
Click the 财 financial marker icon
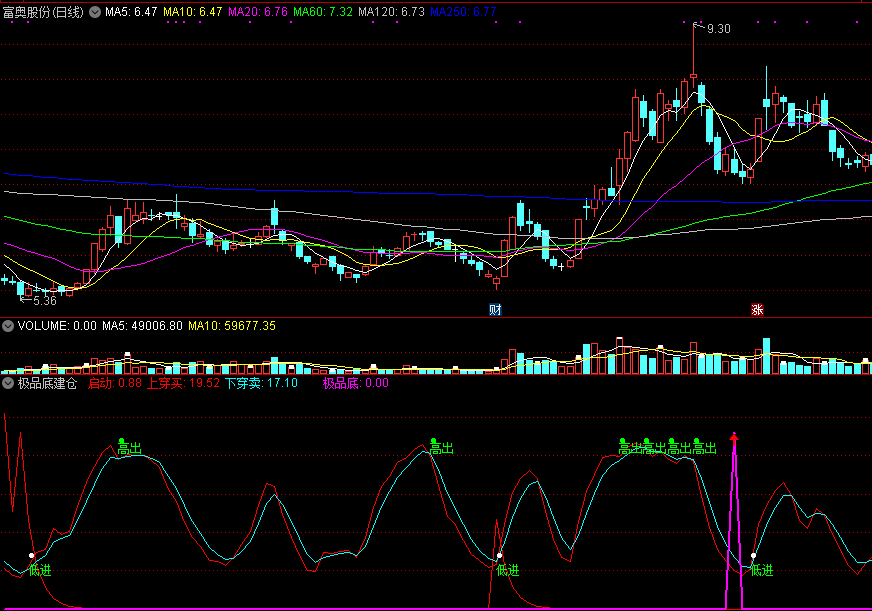click(x=495, y=310)
